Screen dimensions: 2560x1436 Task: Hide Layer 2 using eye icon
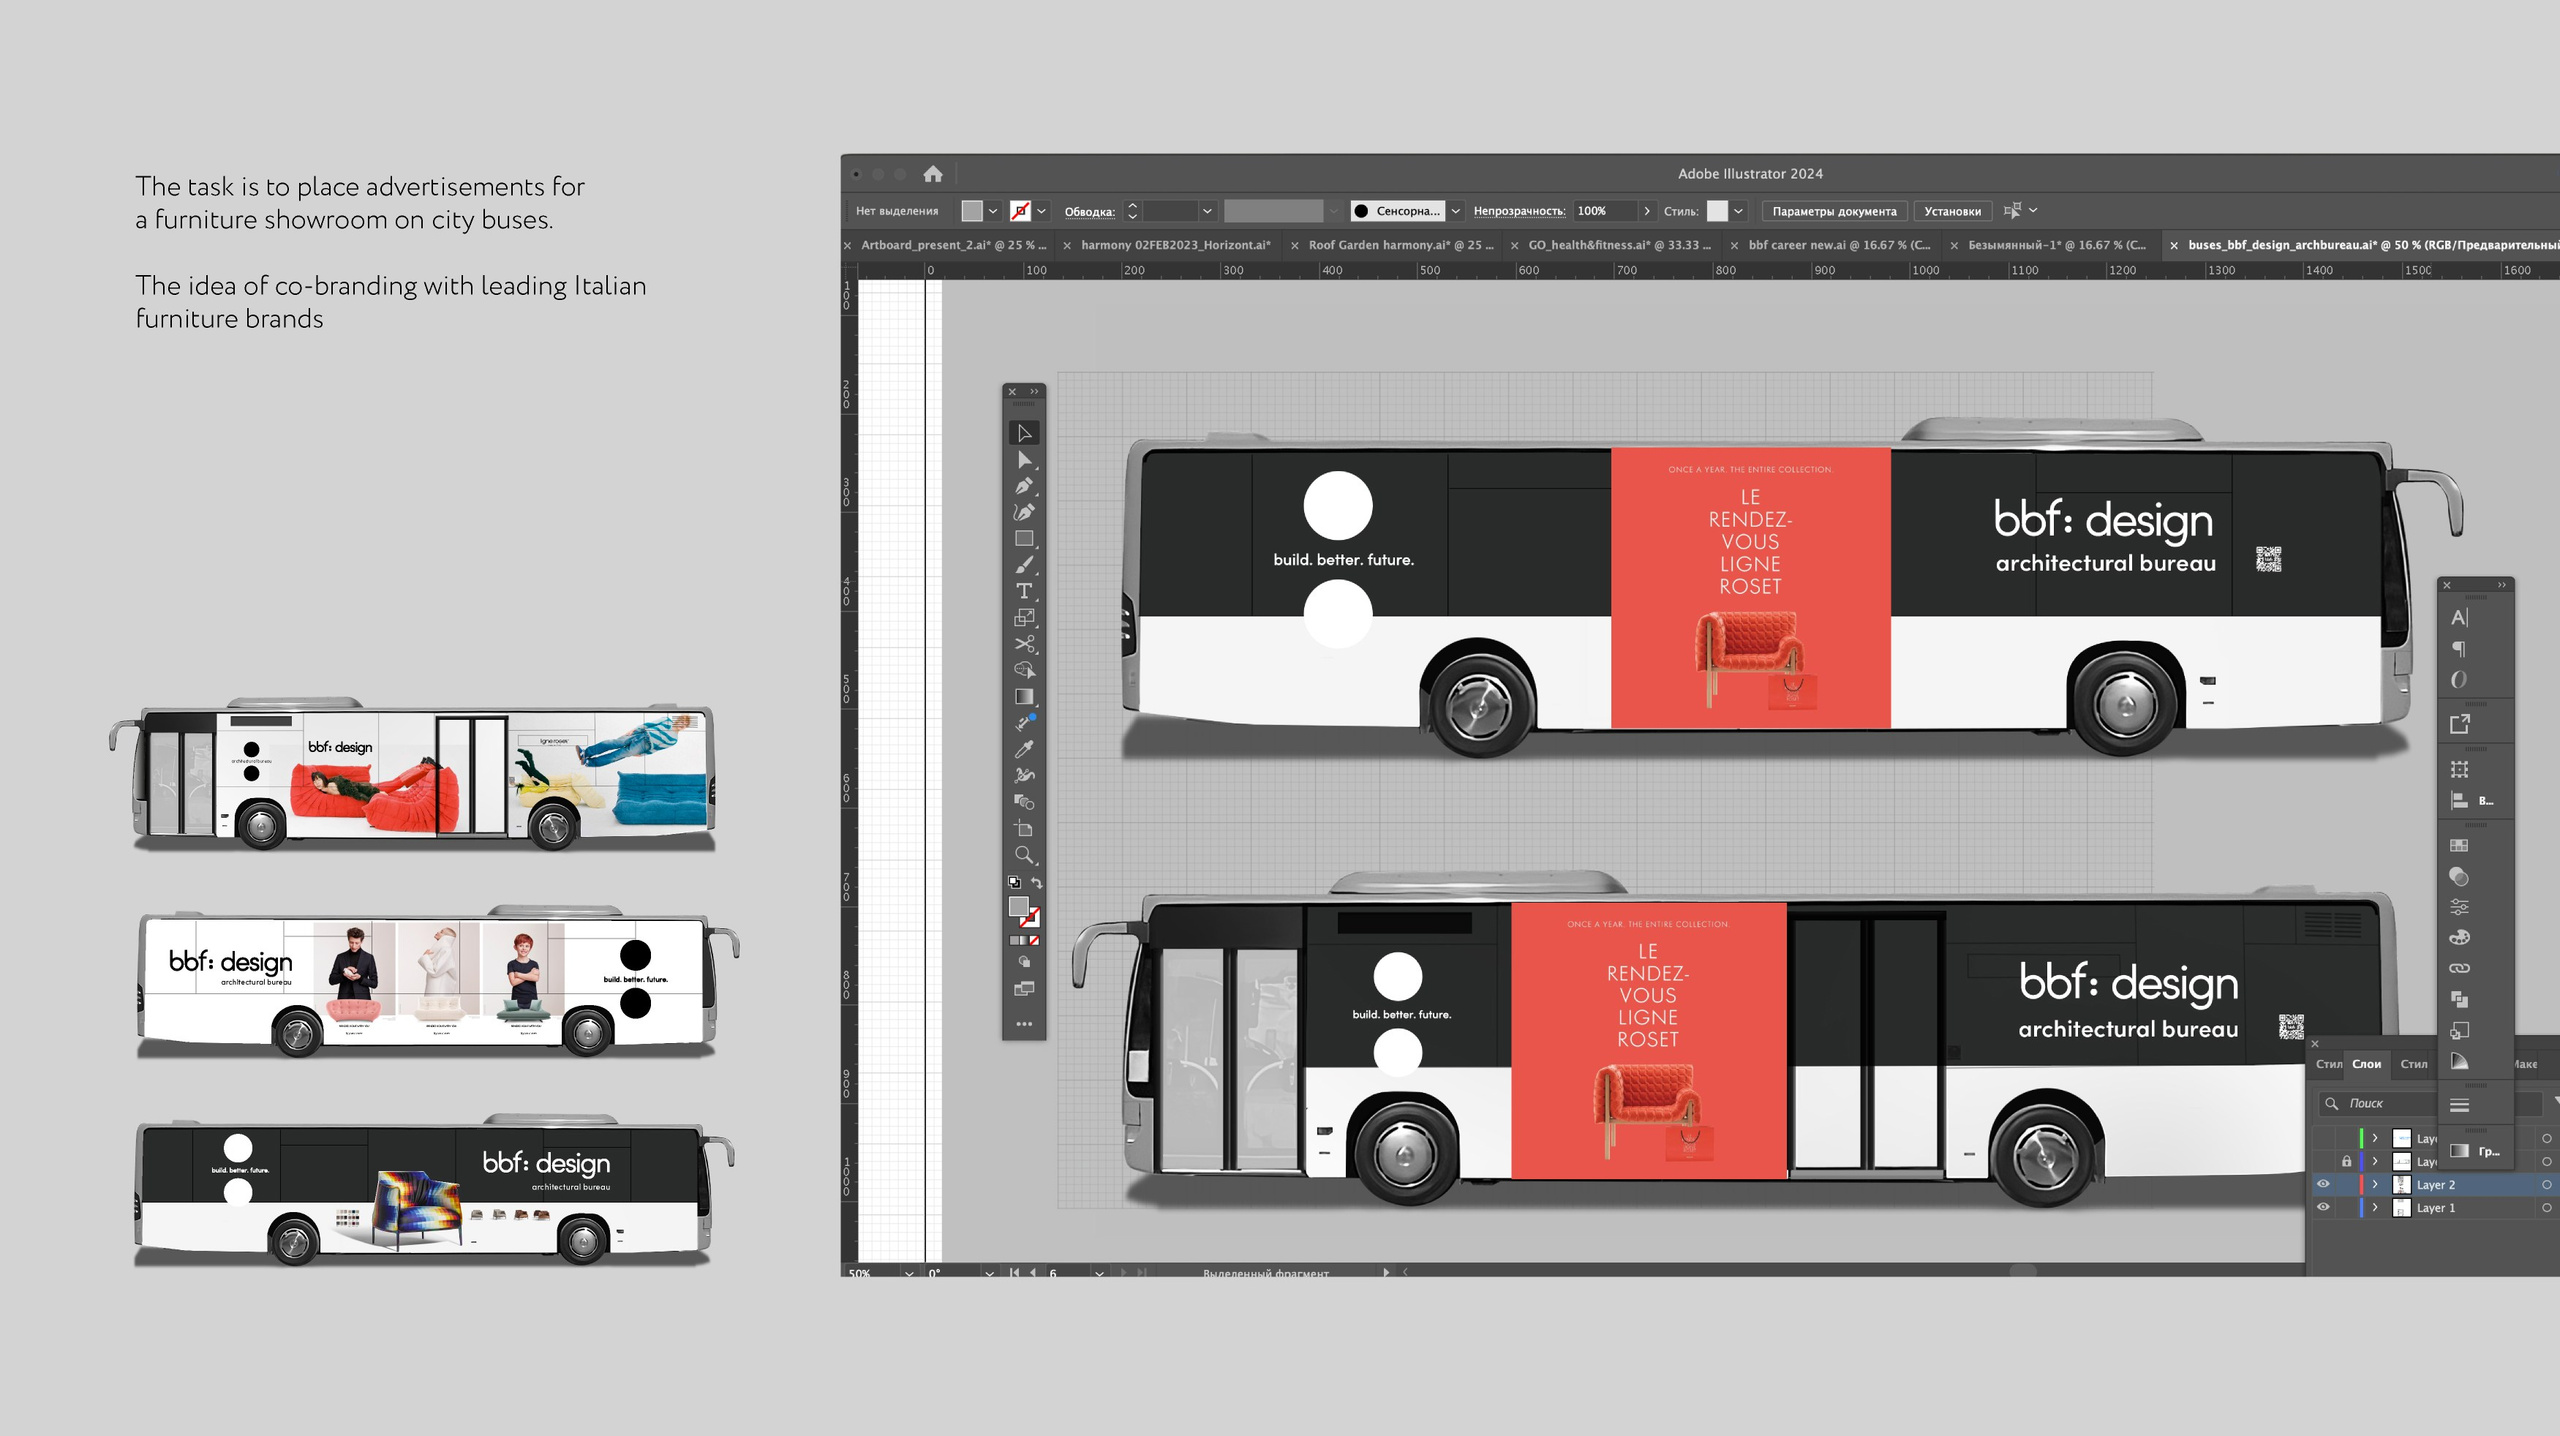point(2323,1184)
